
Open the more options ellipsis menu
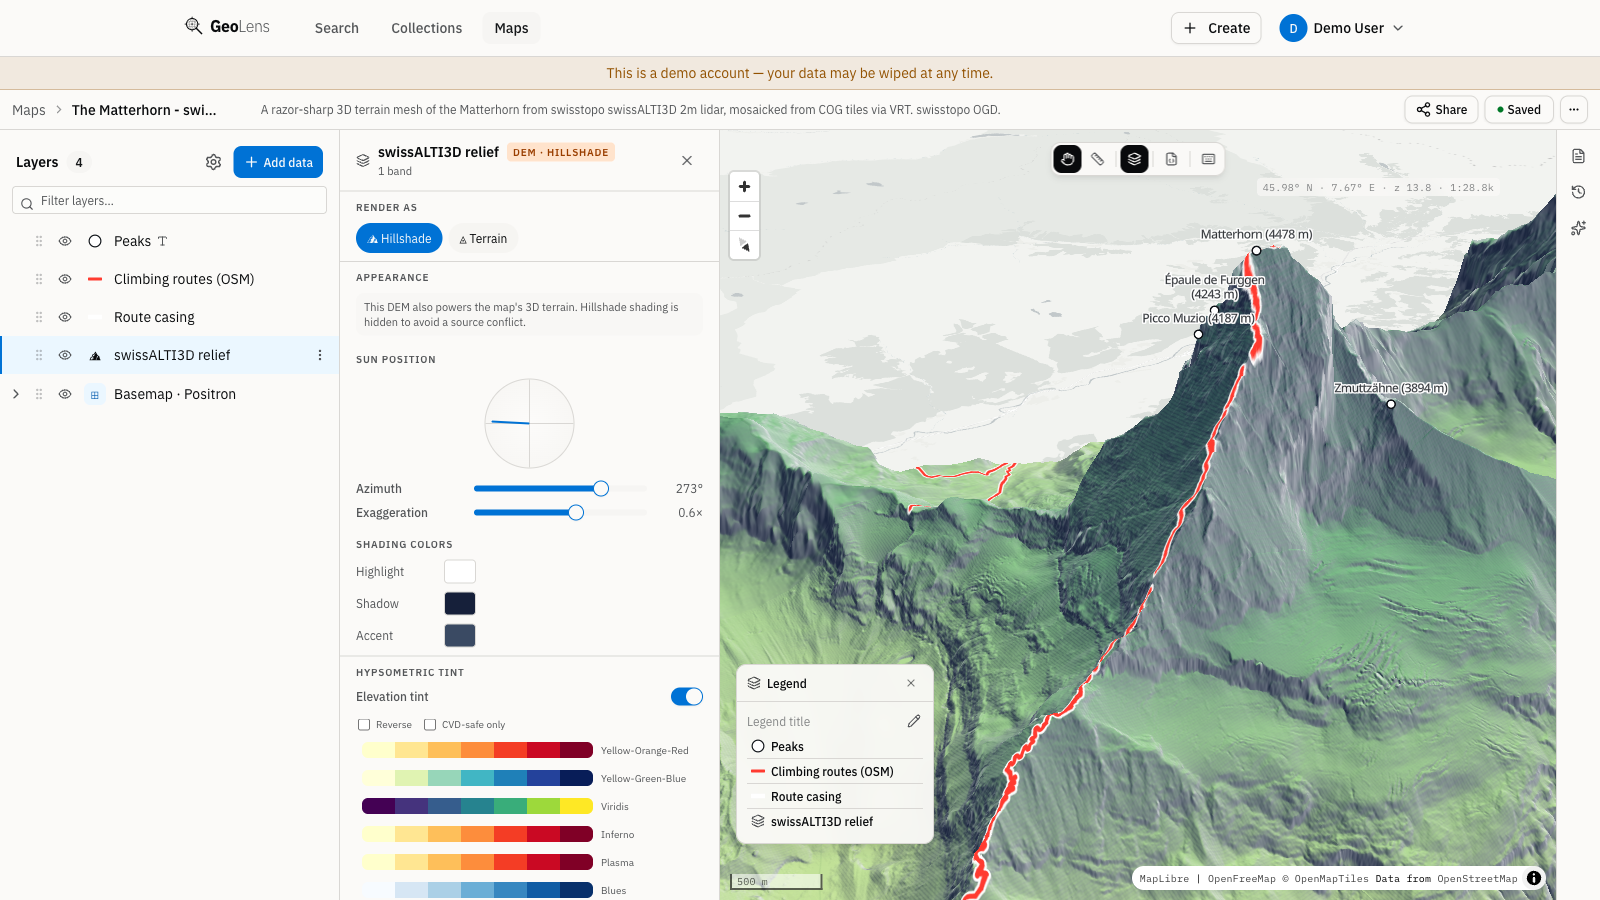point(1574,110)
